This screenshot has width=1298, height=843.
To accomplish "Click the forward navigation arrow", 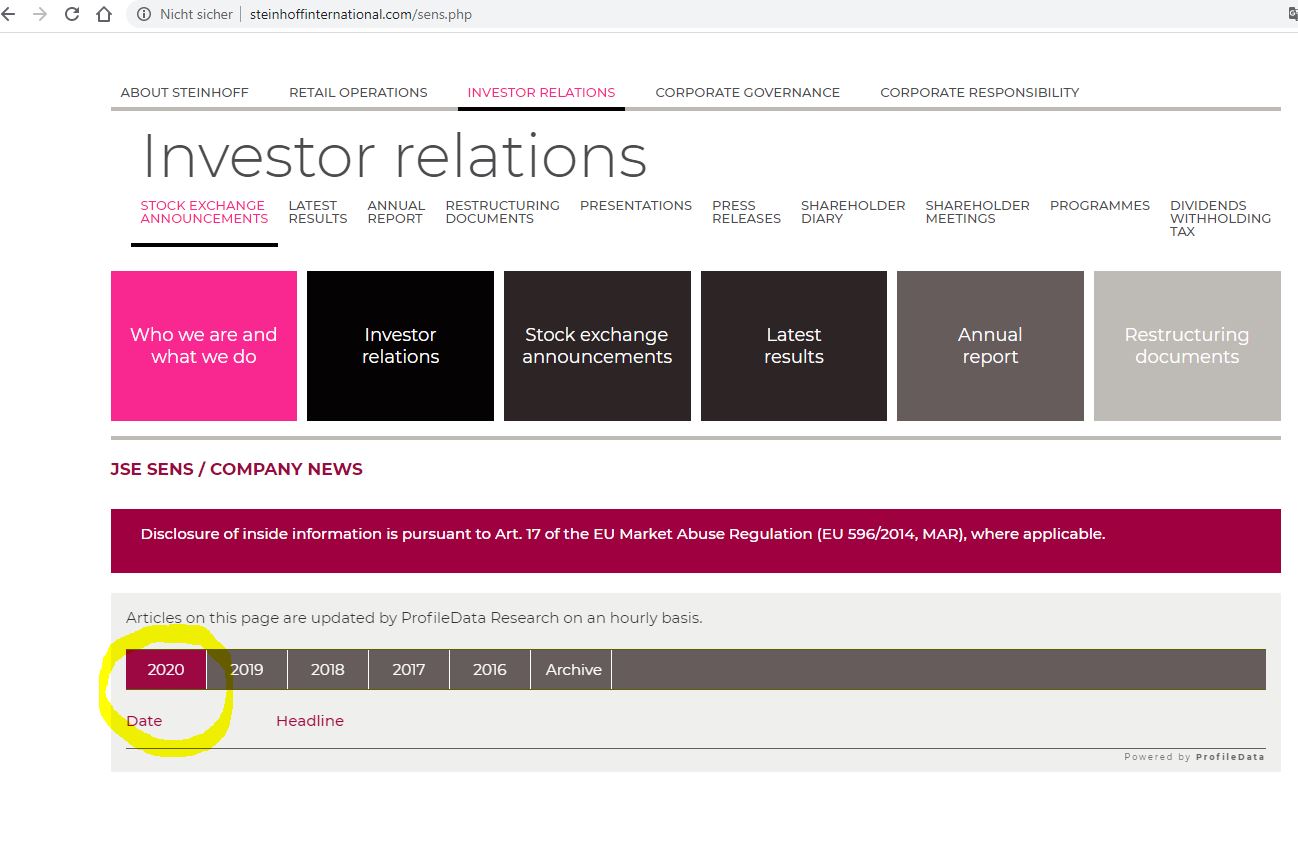I will coord(43,14).
